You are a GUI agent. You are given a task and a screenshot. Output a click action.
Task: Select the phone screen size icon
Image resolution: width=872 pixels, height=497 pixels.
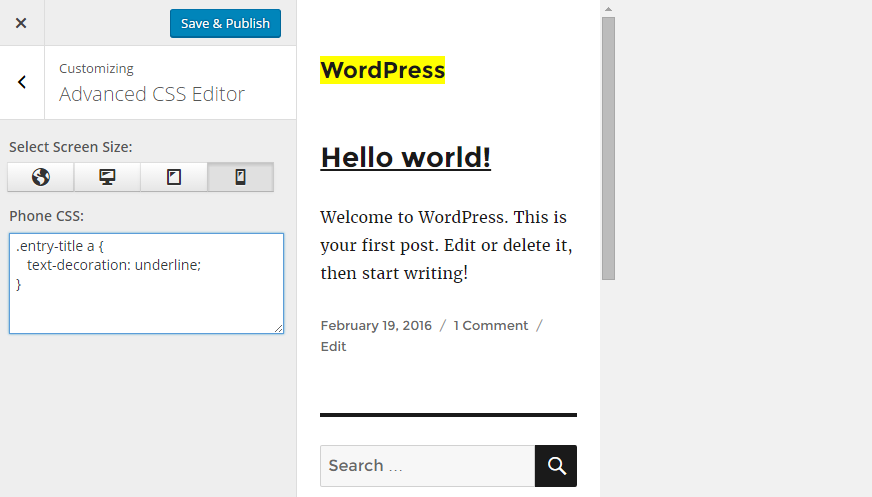click(x=240, y=177)
